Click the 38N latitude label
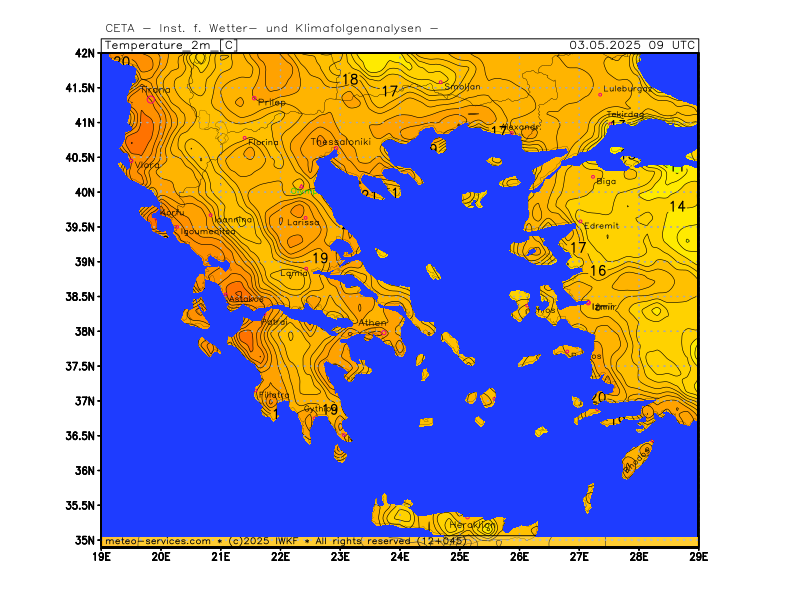The height and width of the screenshot is (600, 800). tap(85, 331)
